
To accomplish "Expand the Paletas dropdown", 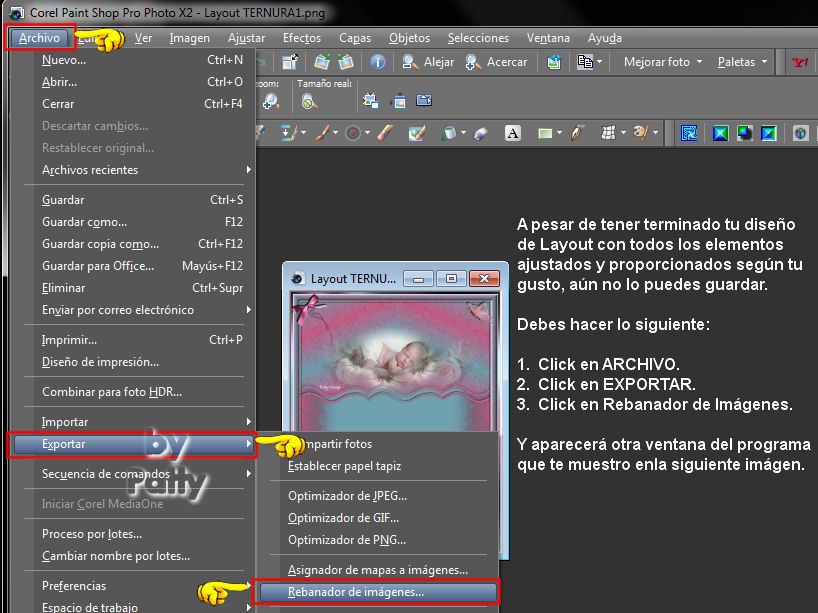I will (742, 62).
